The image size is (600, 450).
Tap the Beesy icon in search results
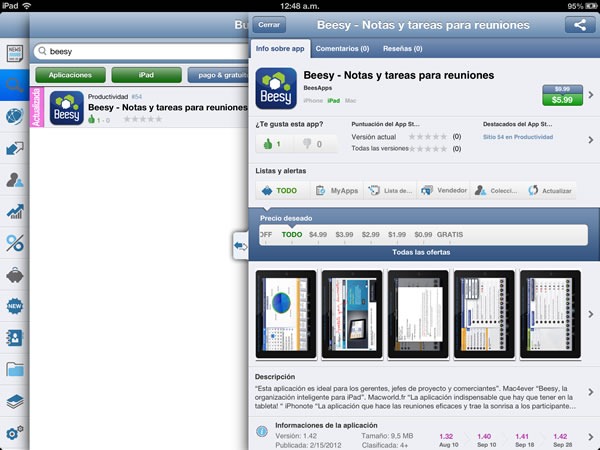[67, 108]
